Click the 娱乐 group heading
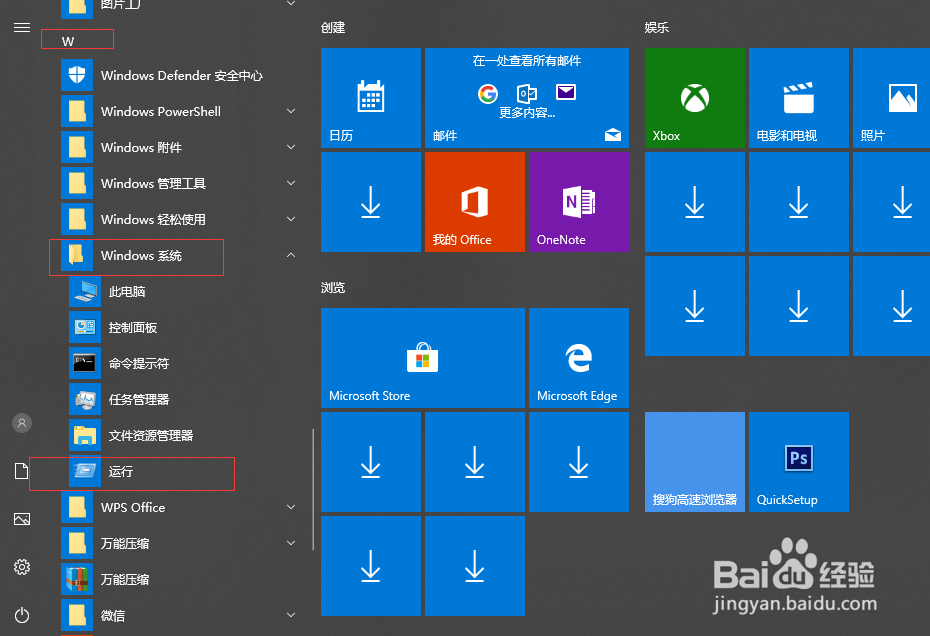 (657, 27)
